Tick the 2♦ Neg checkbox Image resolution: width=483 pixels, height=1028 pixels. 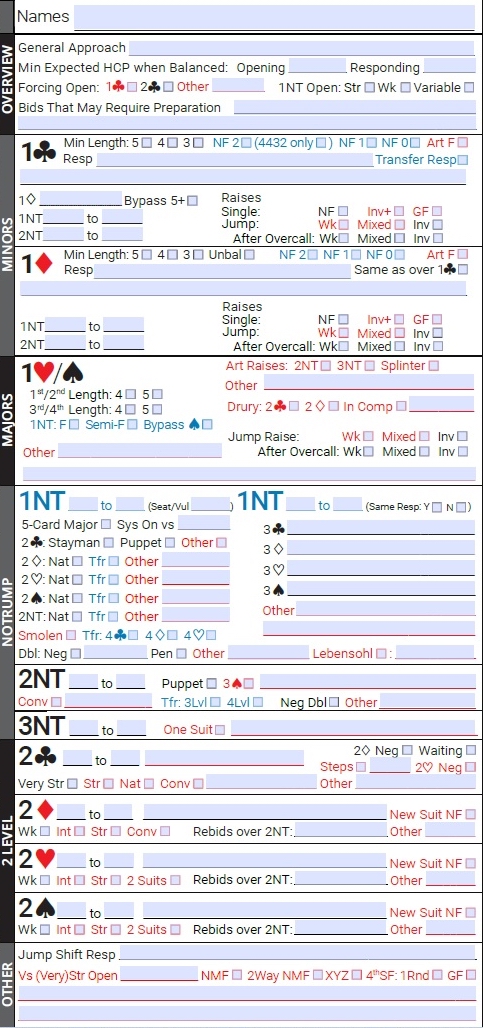click(407, 750)
